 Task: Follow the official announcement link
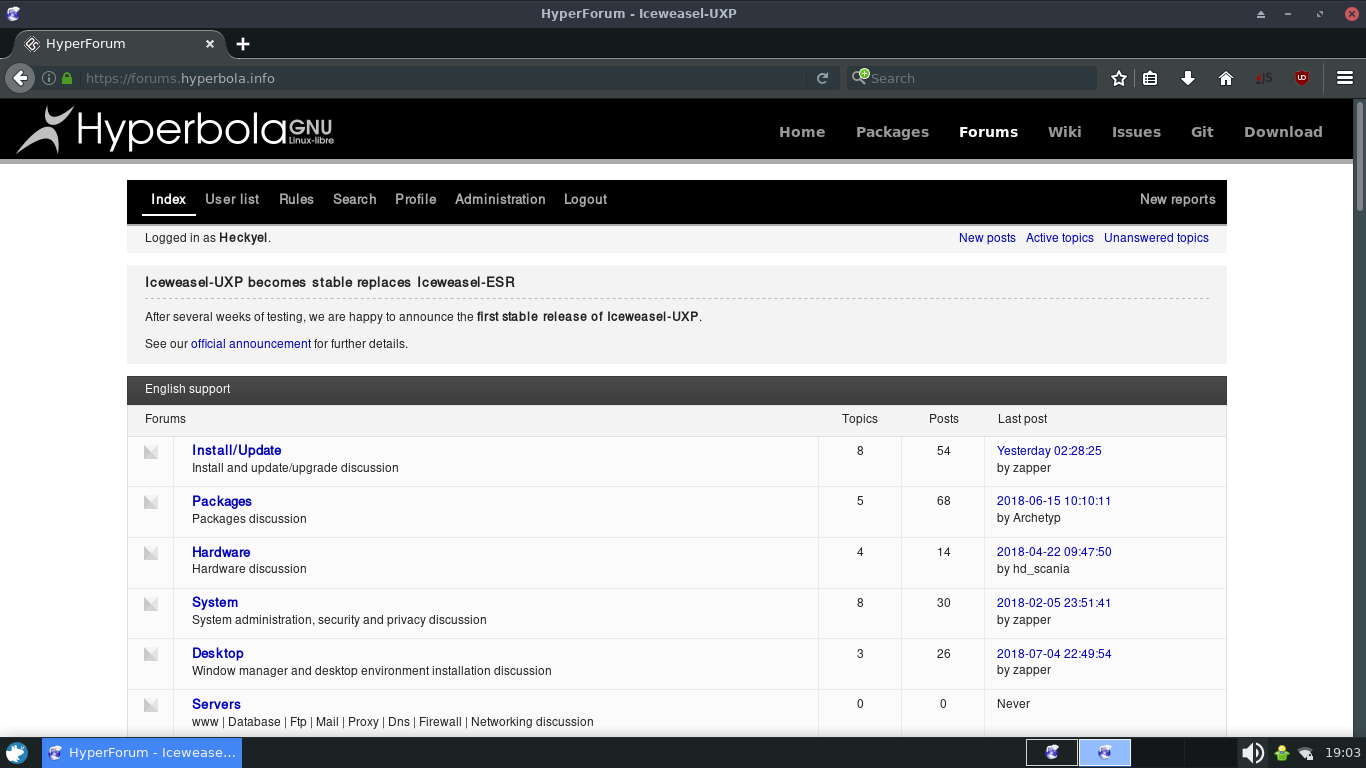250,344
